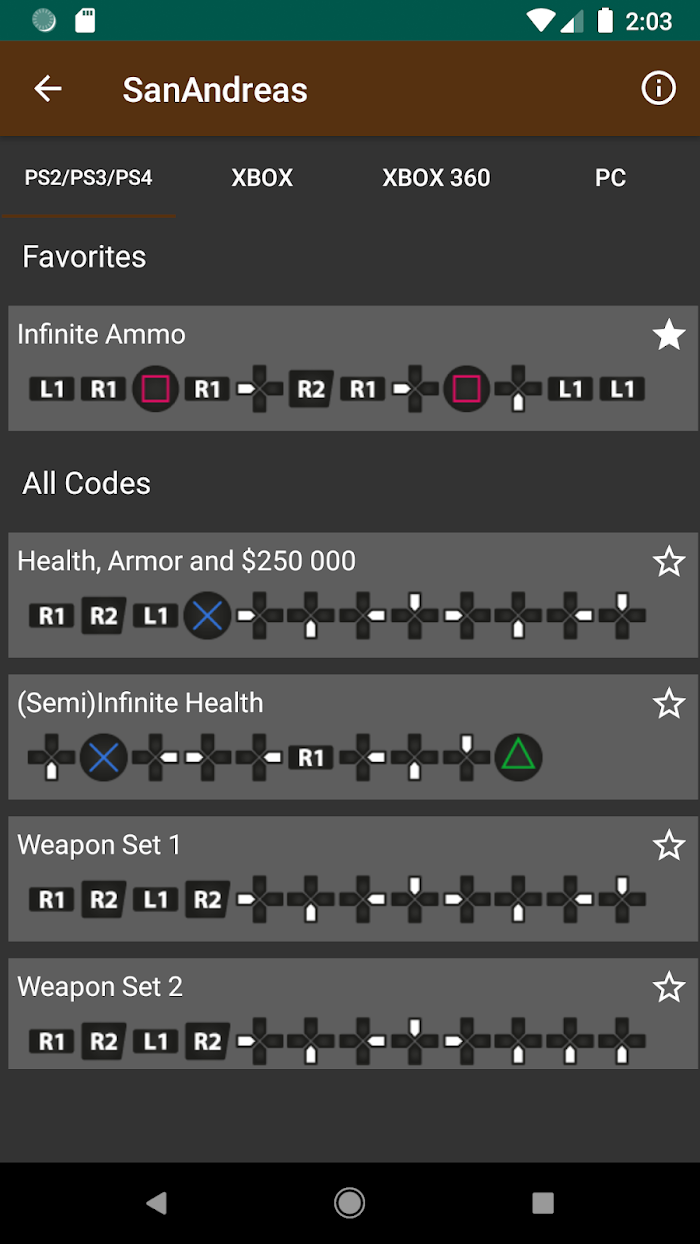Click first pink square icon in Infinite Ammo
This screenshot has width=700, height=1244.
coord(155,389)
